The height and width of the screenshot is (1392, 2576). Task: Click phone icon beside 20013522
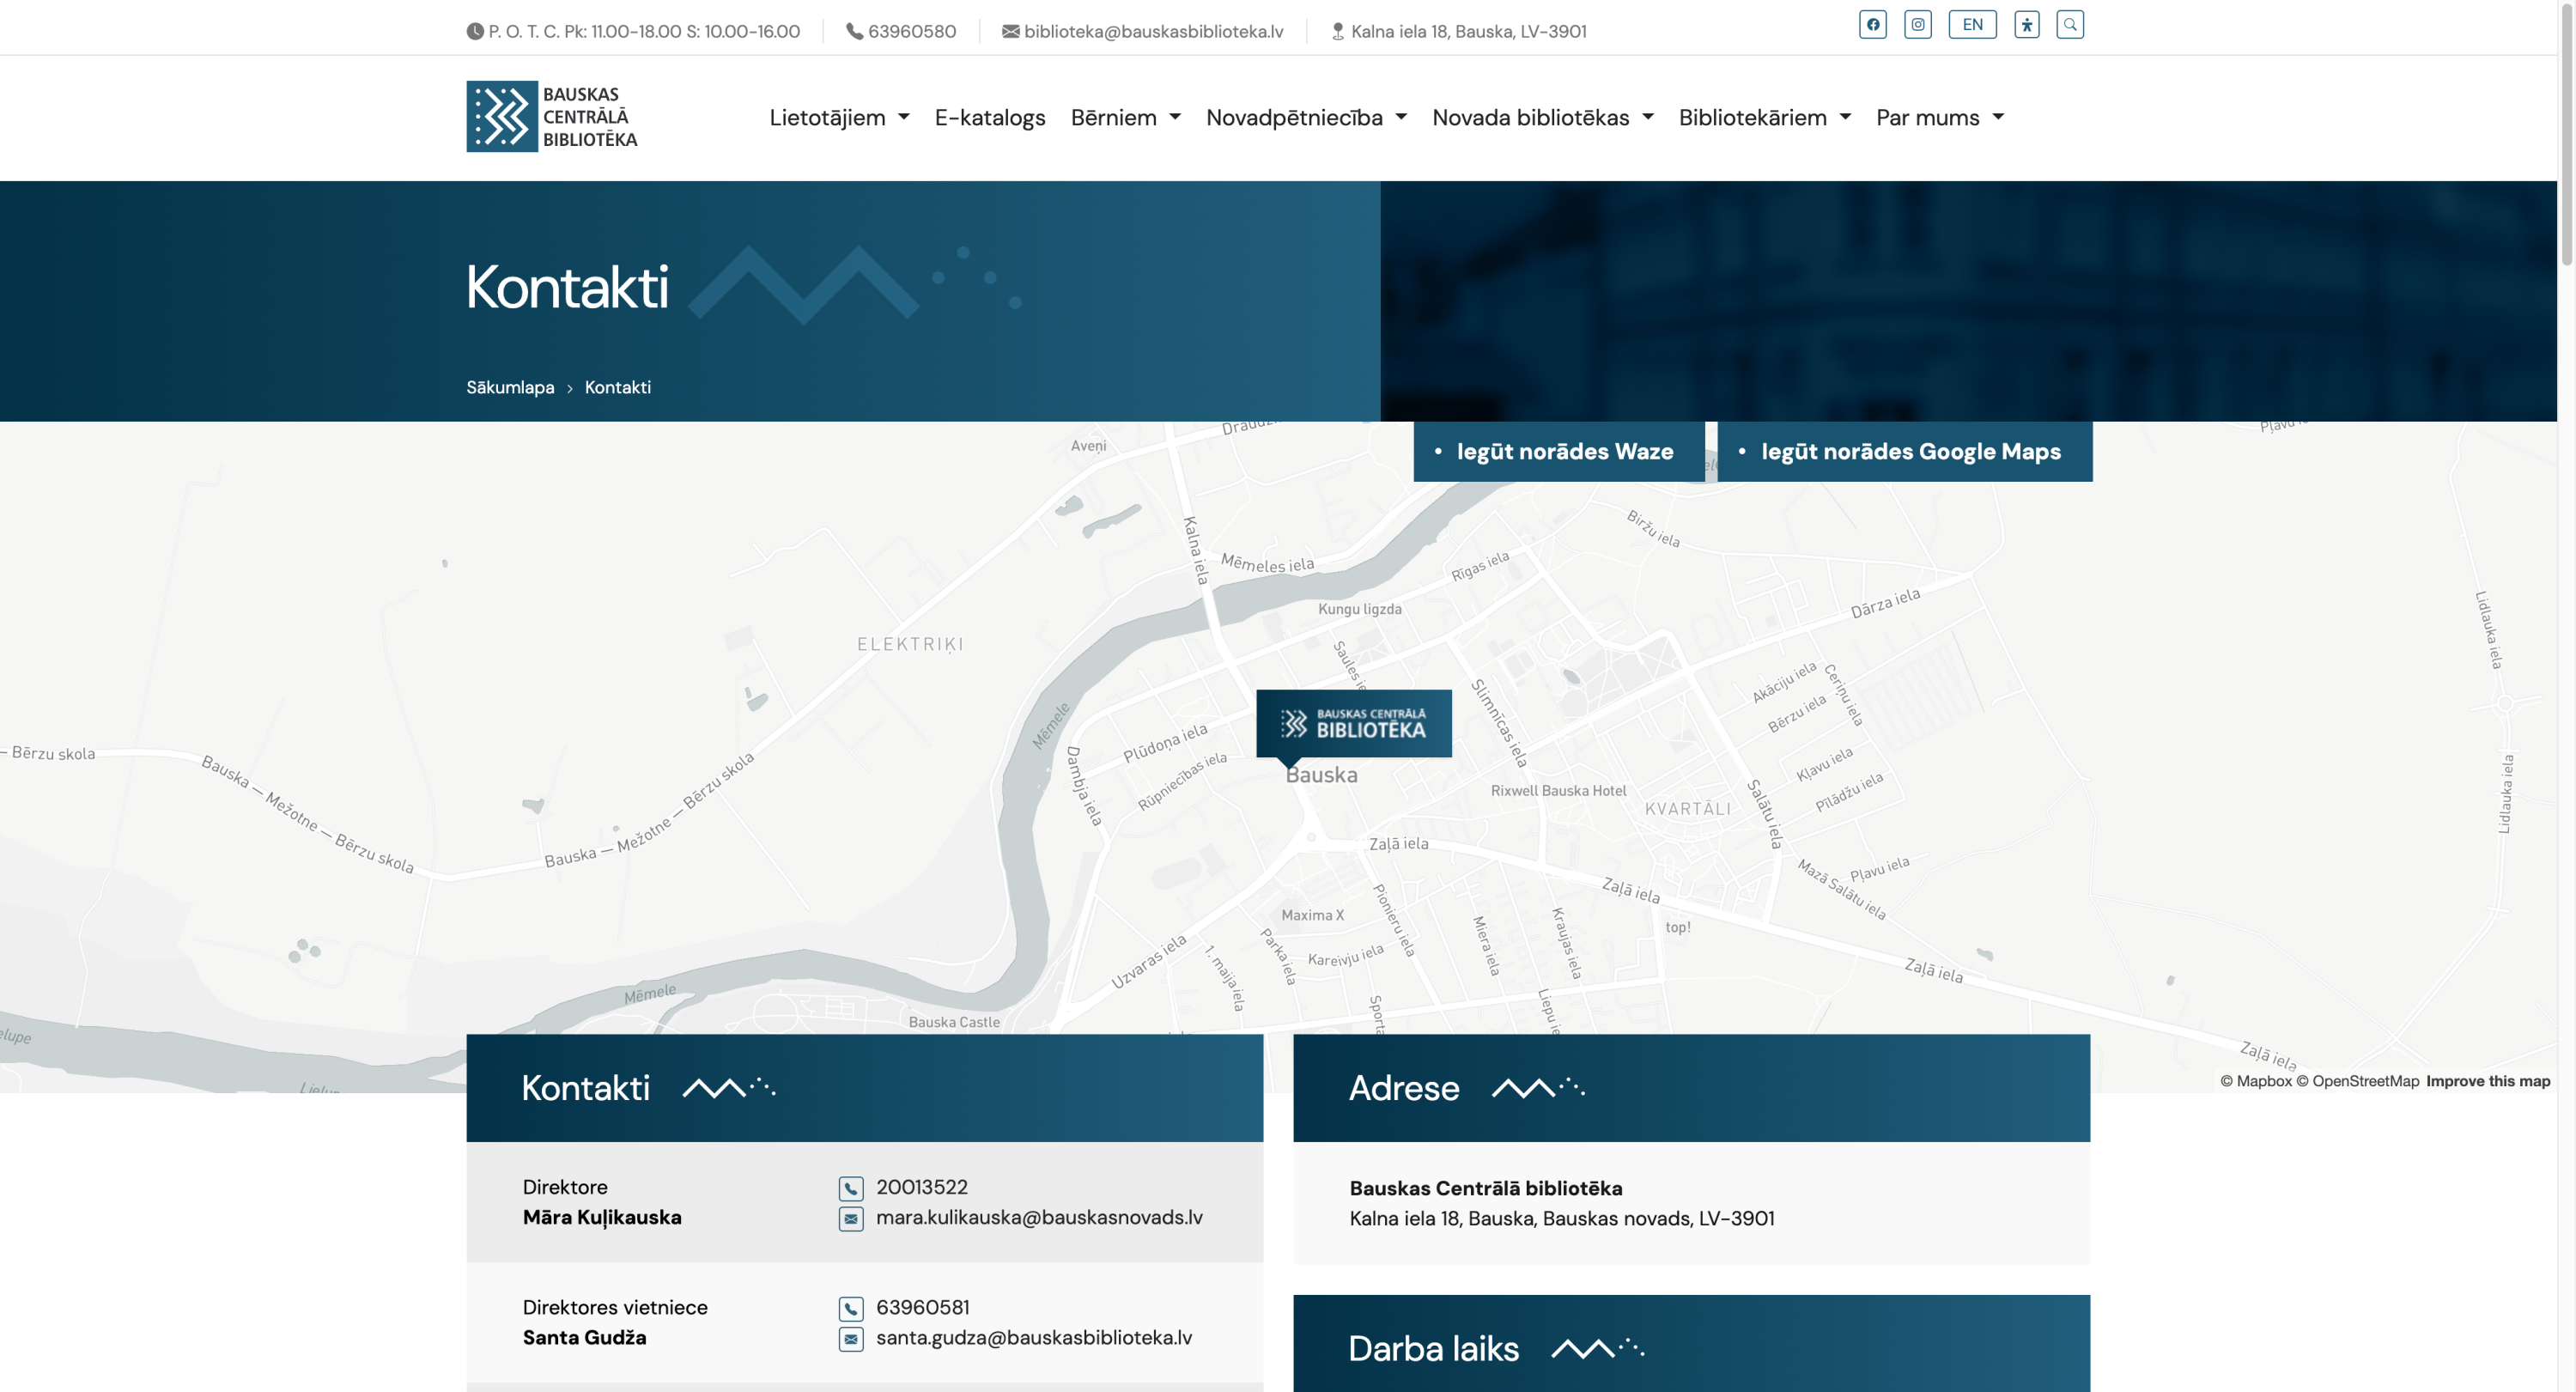(850, 1188)
